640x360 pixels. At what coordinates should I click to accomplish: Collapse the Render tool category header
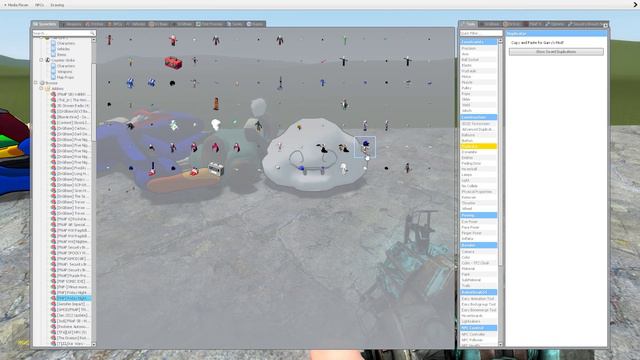click(479, 245)
